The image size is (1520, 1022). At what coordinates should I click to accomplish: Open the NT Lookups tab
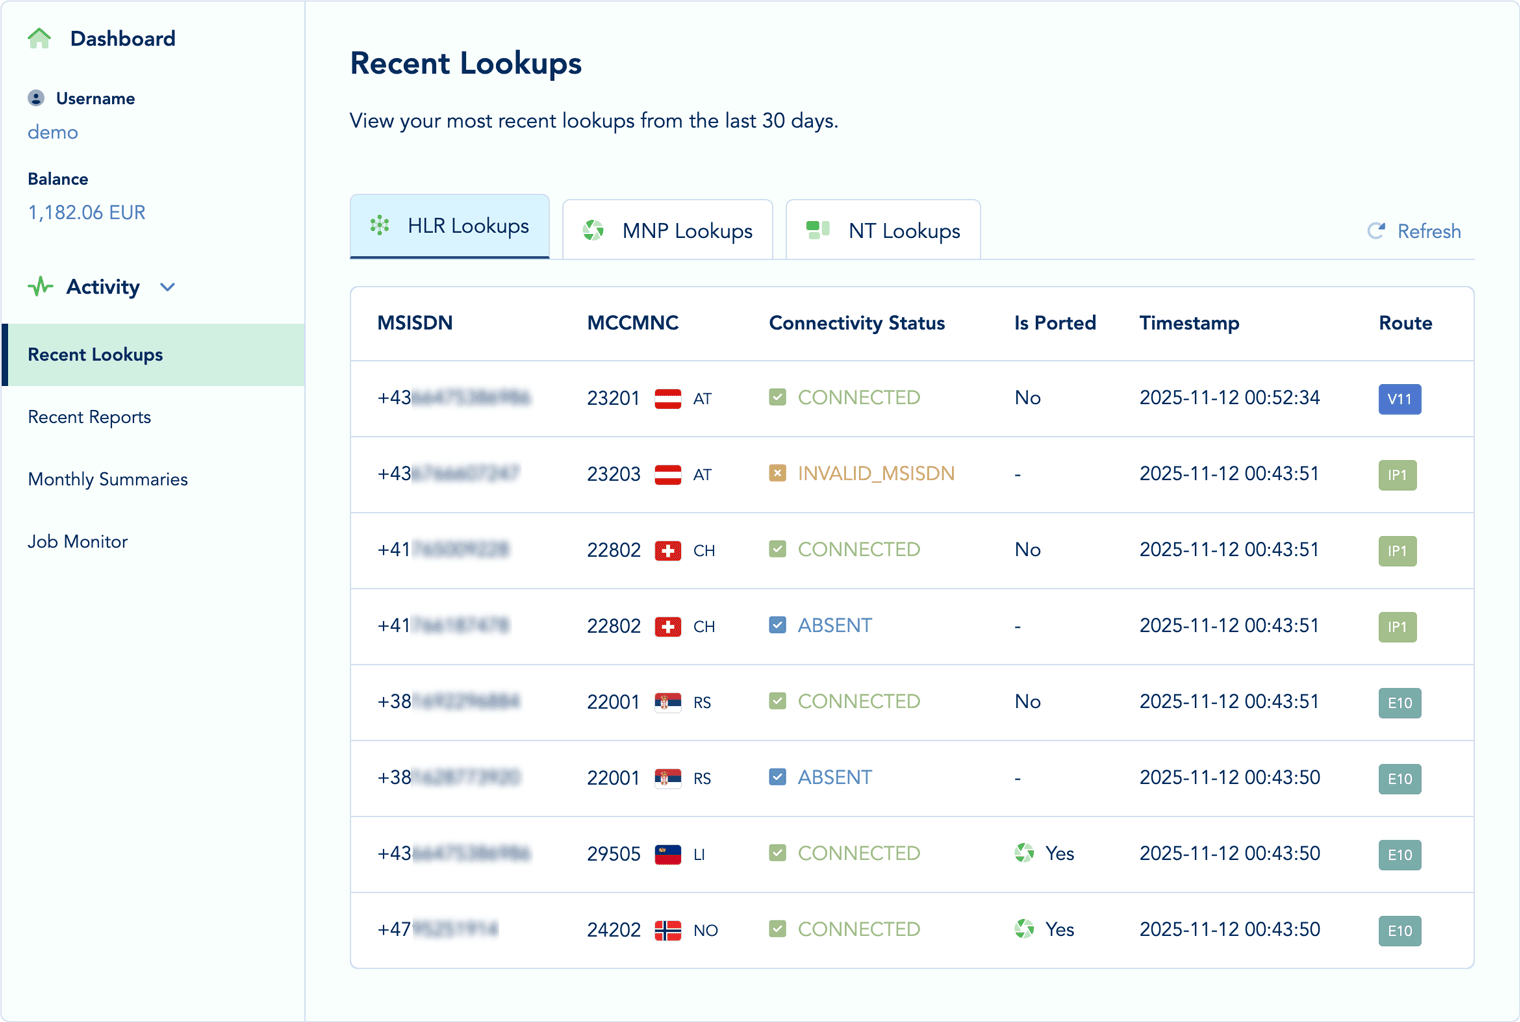click(883, 230)
